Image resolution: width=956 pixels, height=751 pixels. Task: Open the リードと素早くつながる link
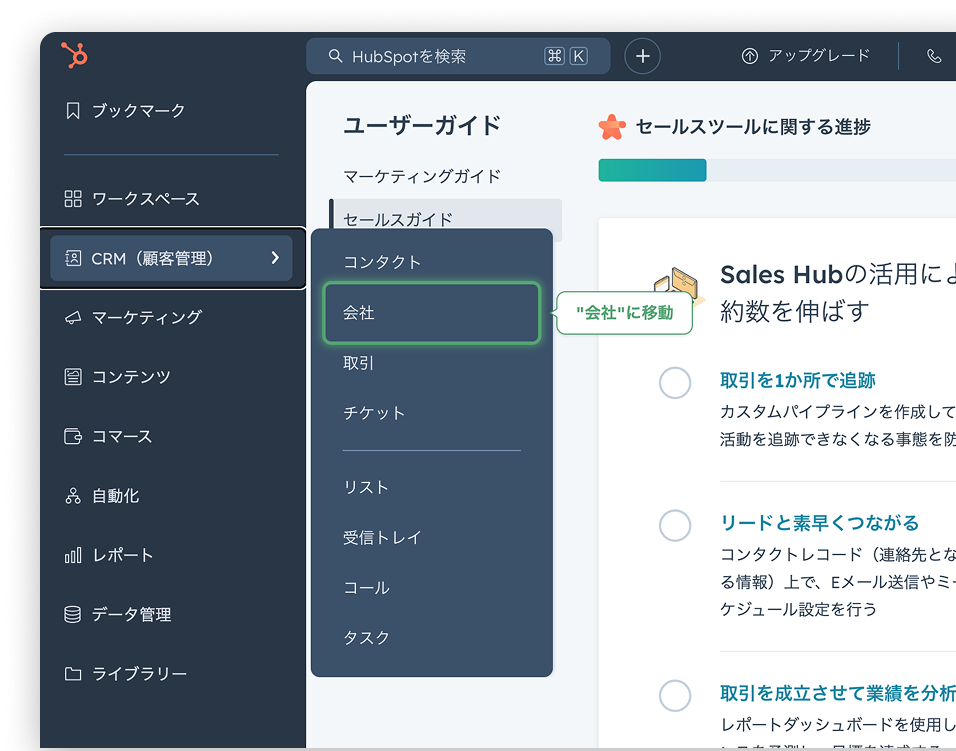coord(819,523)
